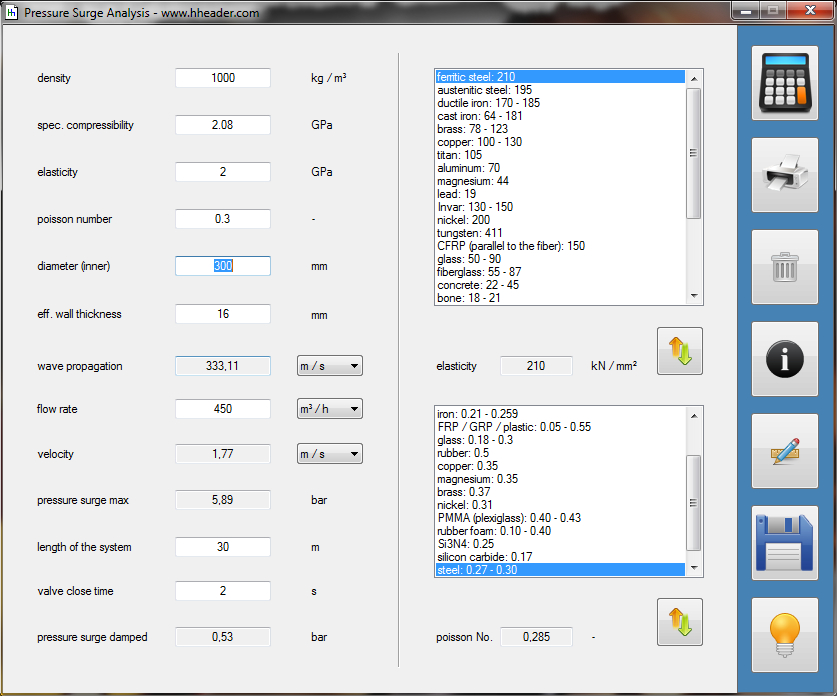Screen dimensions: 837x696
Task: Select 'magnesium: 44' entry
Action: (x=560, y=181)
